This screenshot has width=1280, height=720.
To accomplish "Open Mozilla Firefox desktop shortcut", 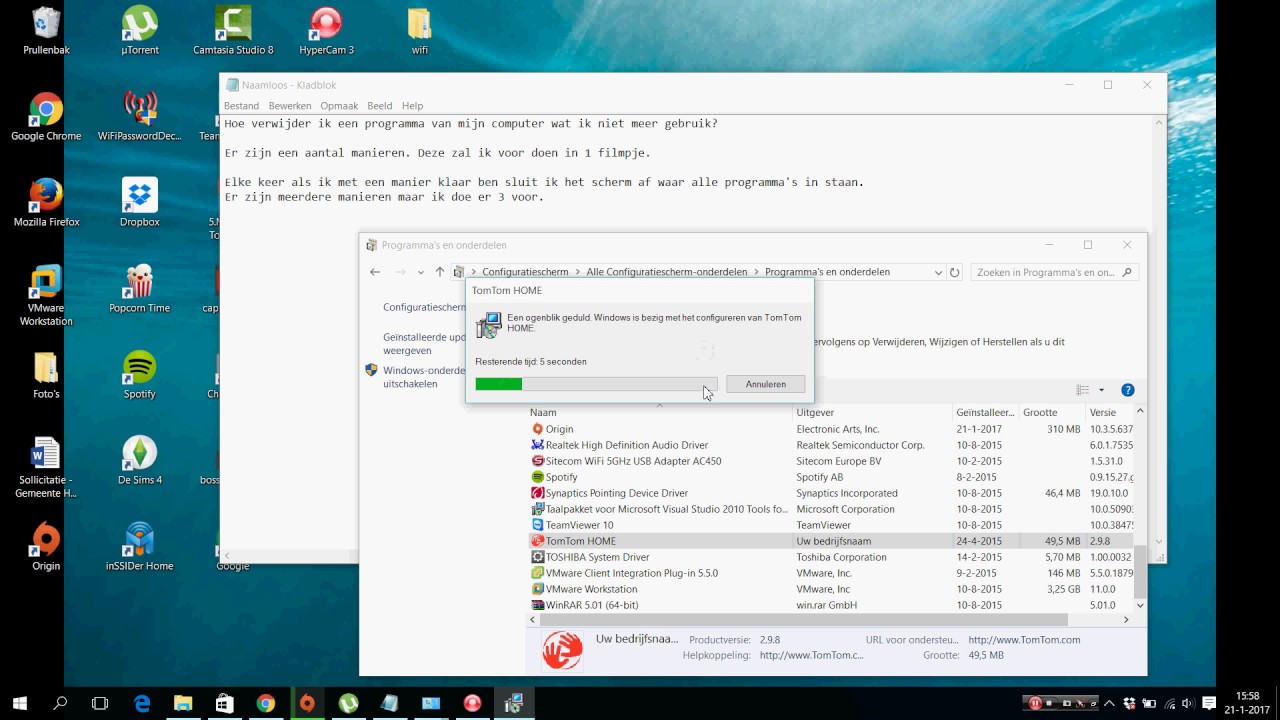I will coord(46,203).
